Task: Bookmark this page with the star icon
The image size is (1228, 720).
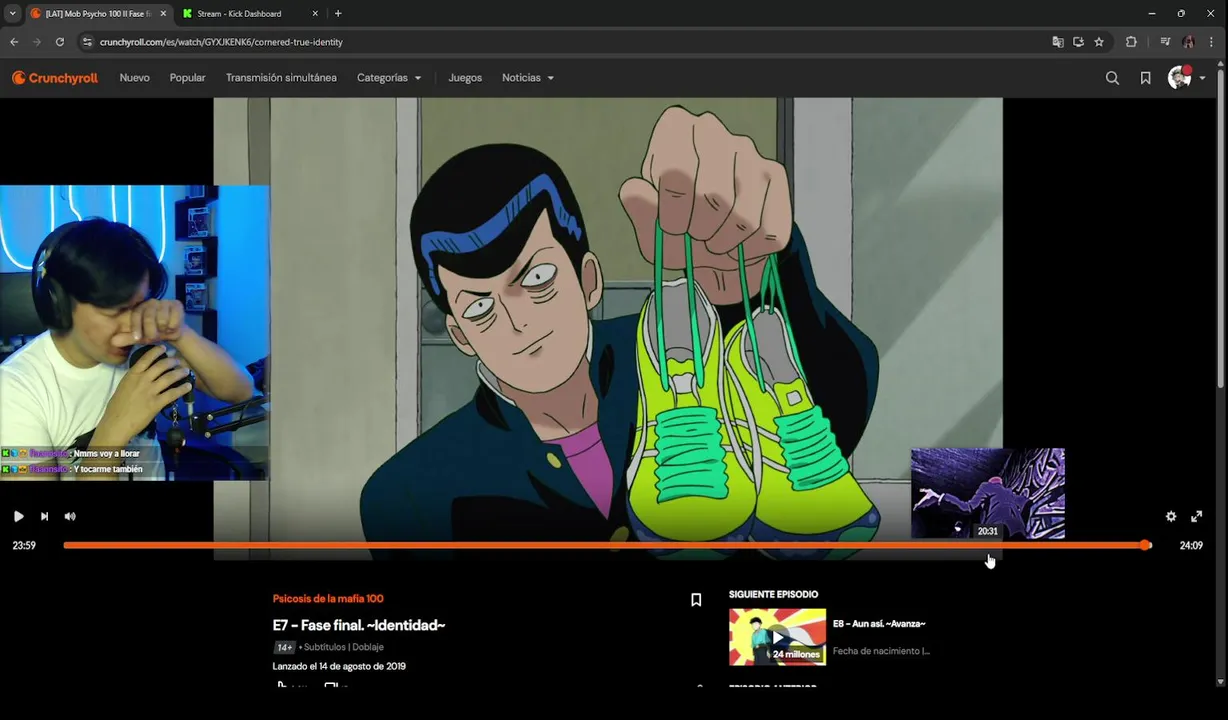Action: click(1099, 42)
